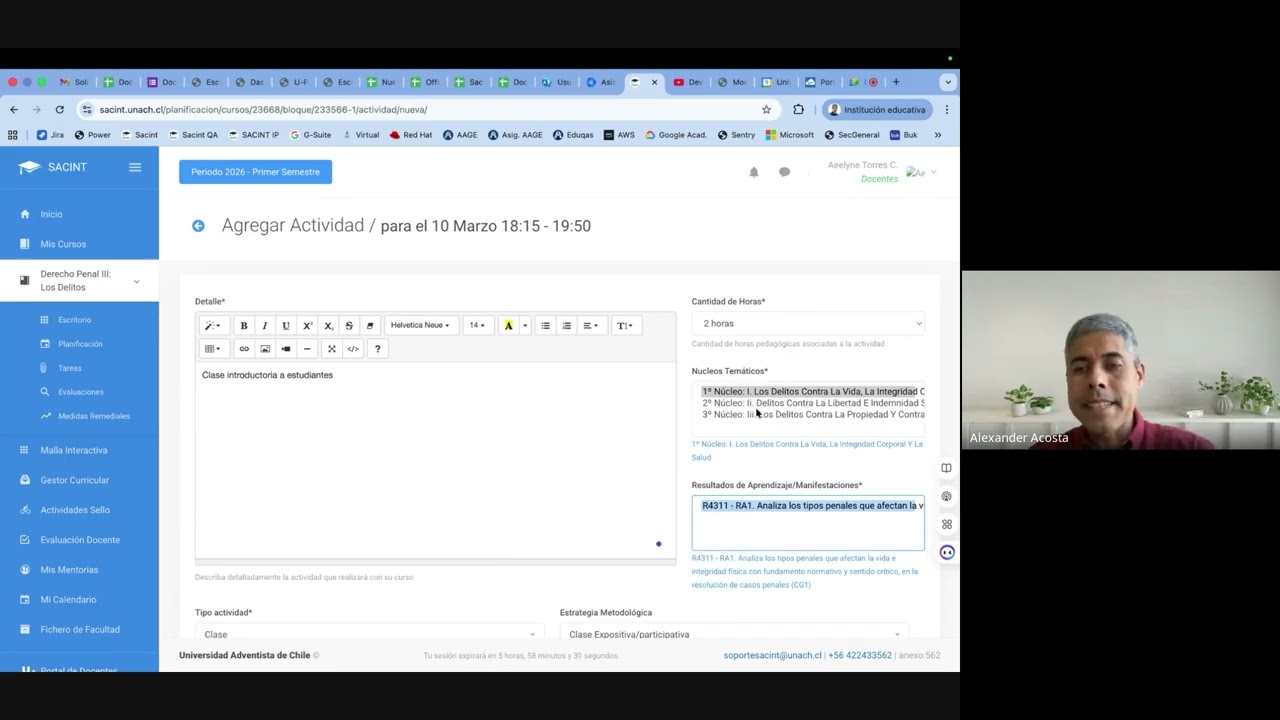
Task: Open the Estrategia Metodológica dropdown
Action: (734, 634)
